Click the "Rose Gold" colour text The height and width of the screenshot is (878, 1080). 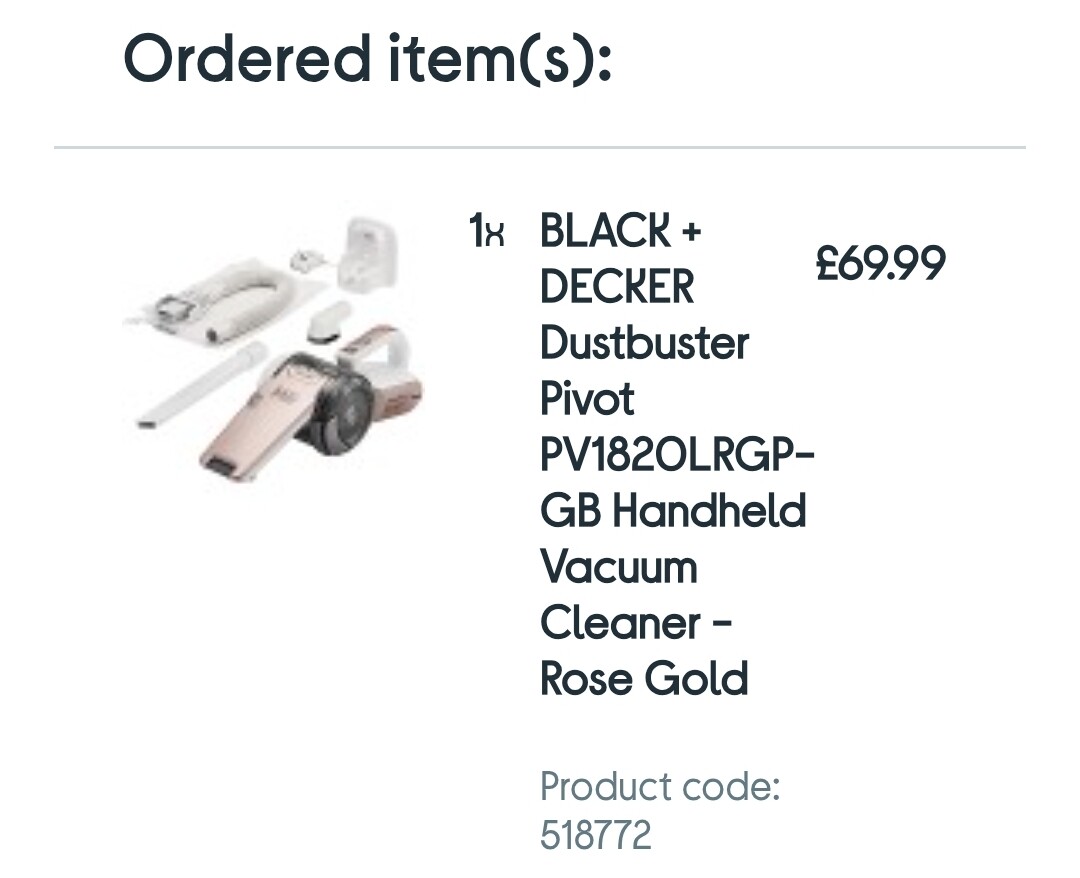point(644,680)
